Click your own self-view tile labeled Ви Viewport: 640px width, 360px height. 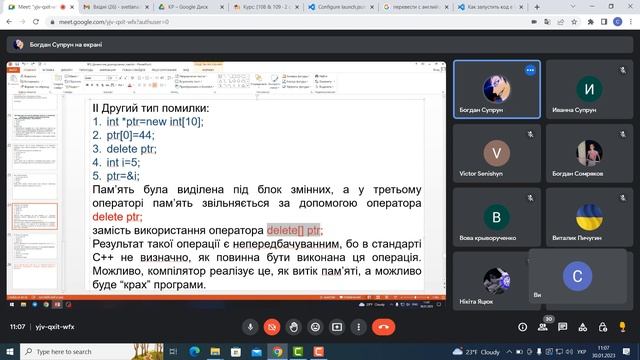coord(578,276)
